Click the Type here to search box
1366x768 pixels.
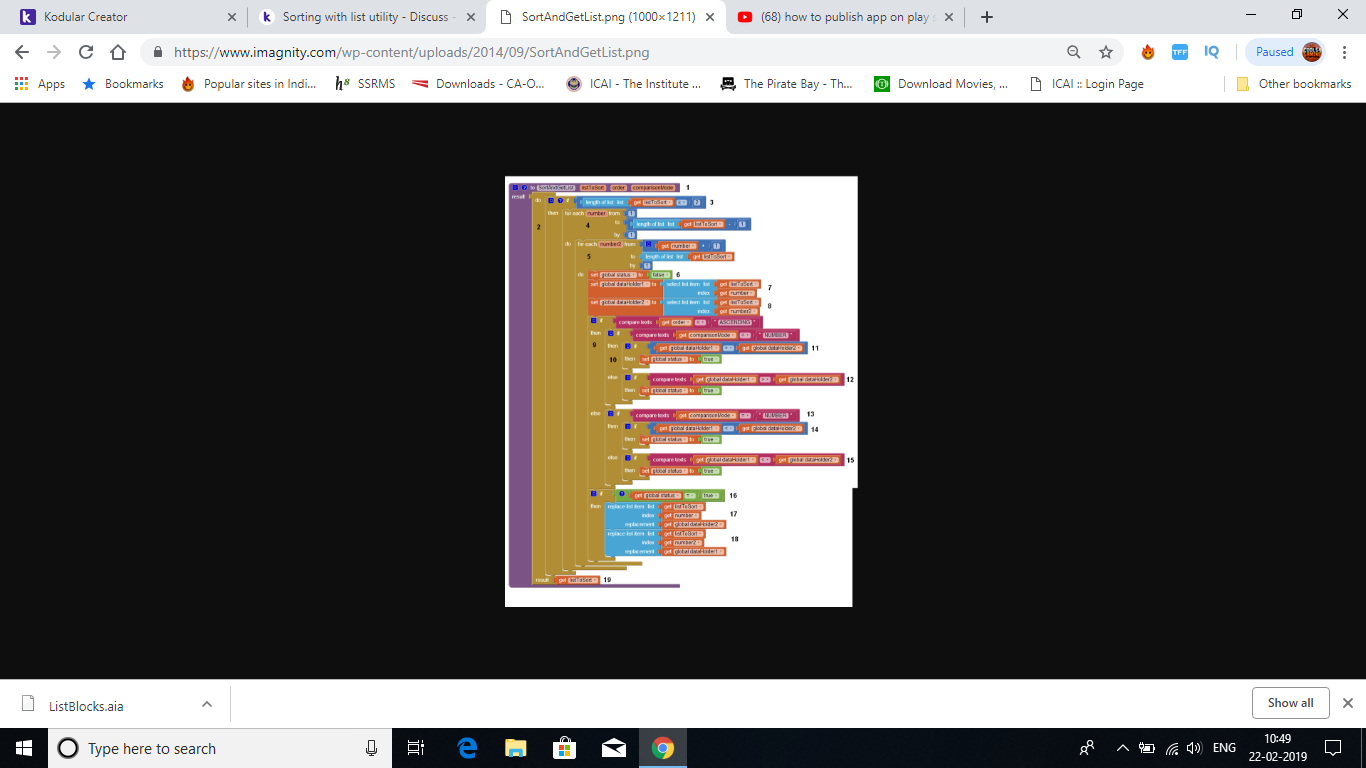(220, 748)
